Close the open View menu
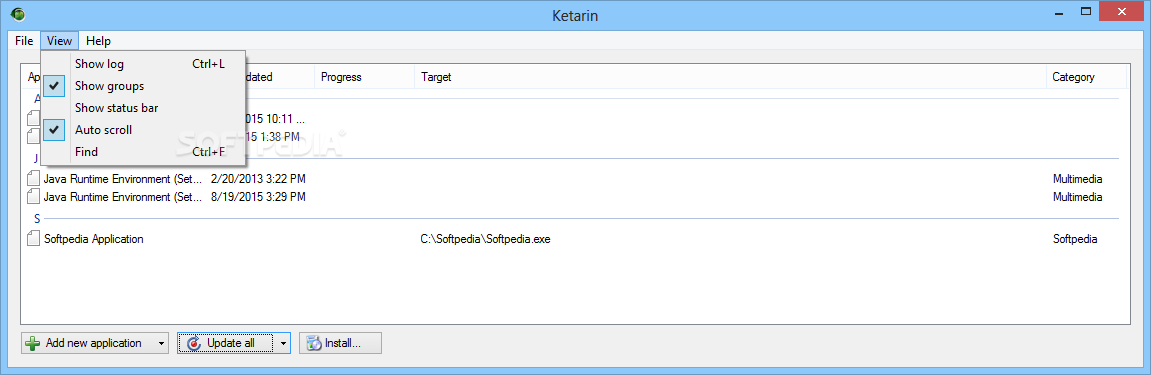 click(59, 40)
